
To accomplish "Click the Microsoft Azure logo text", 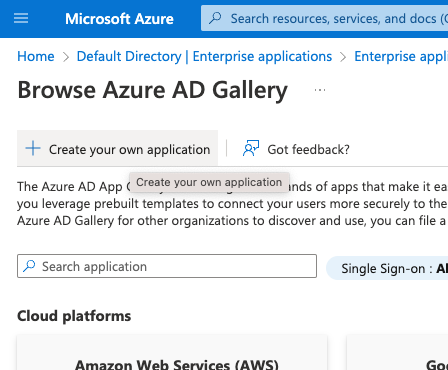I will 119,19.
